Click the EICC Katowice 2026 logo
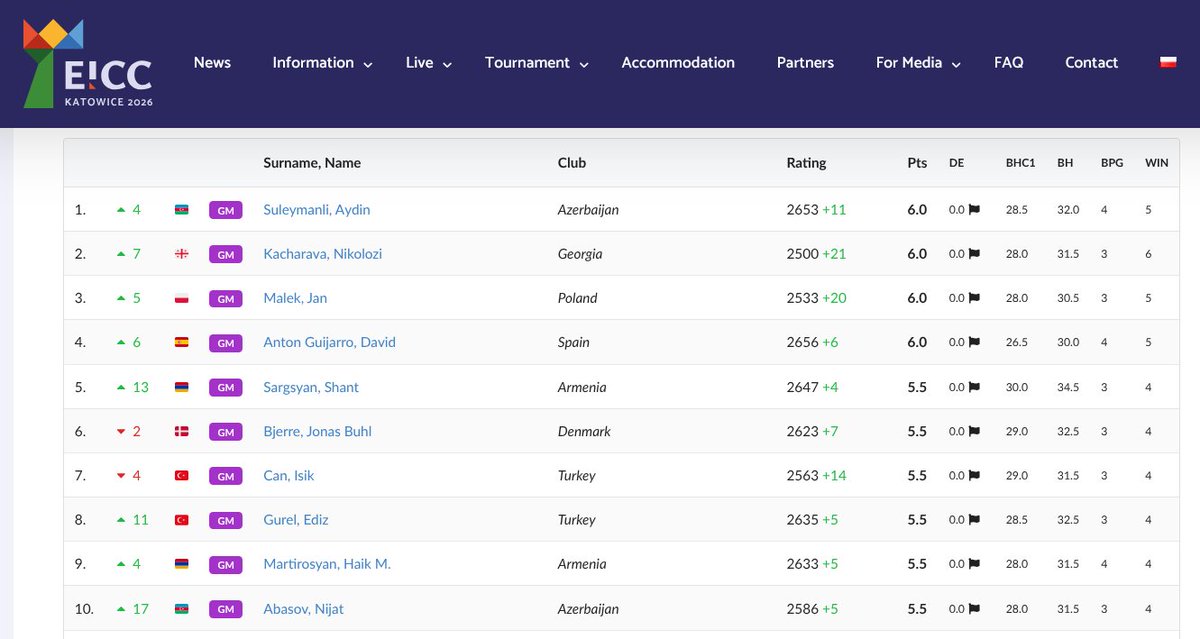 [x=88, y=64]
